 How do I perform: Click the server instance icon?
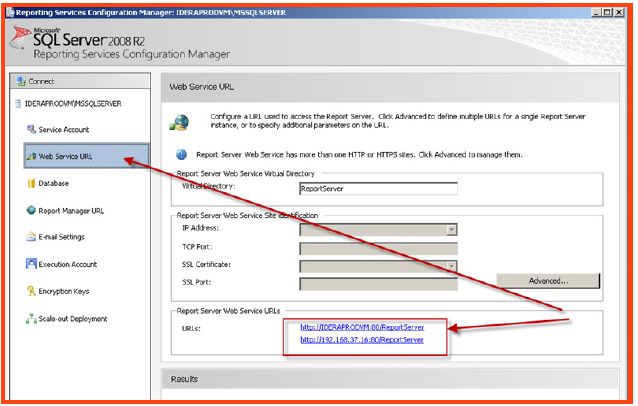point(18,103)
